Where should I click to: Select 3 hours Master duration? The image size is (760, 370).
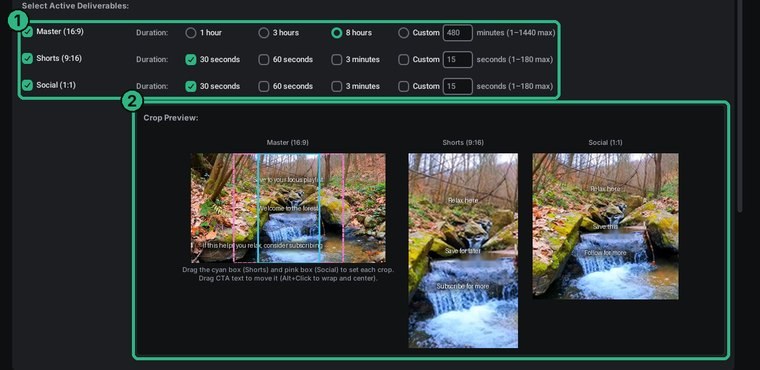coord(263,33)
